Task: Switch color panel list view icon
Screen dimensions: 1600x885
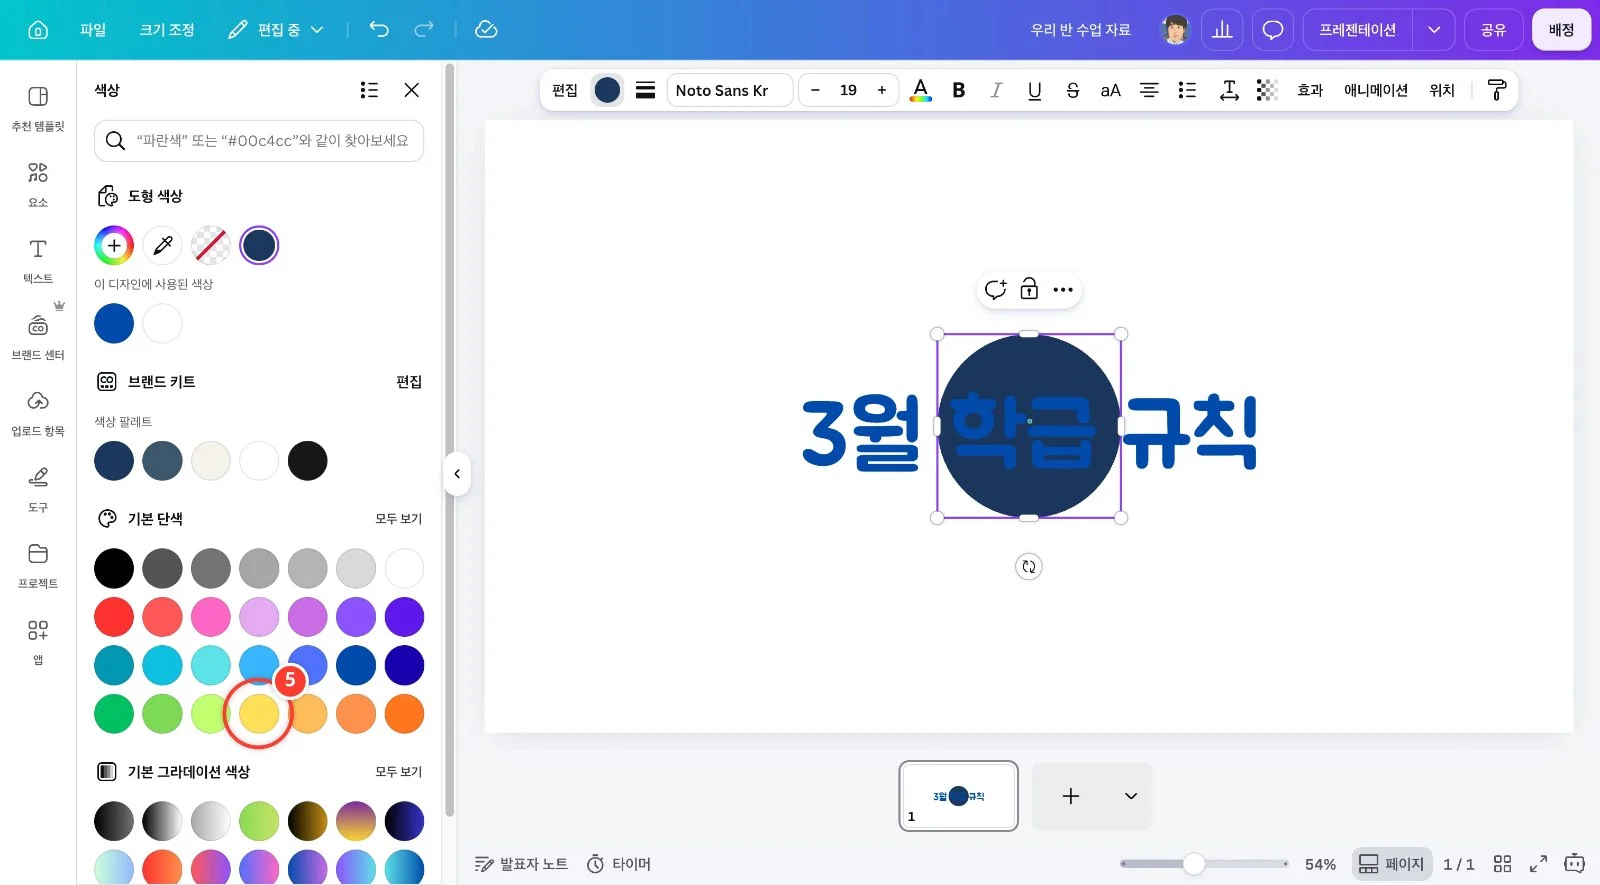Action: pos(369,90)
